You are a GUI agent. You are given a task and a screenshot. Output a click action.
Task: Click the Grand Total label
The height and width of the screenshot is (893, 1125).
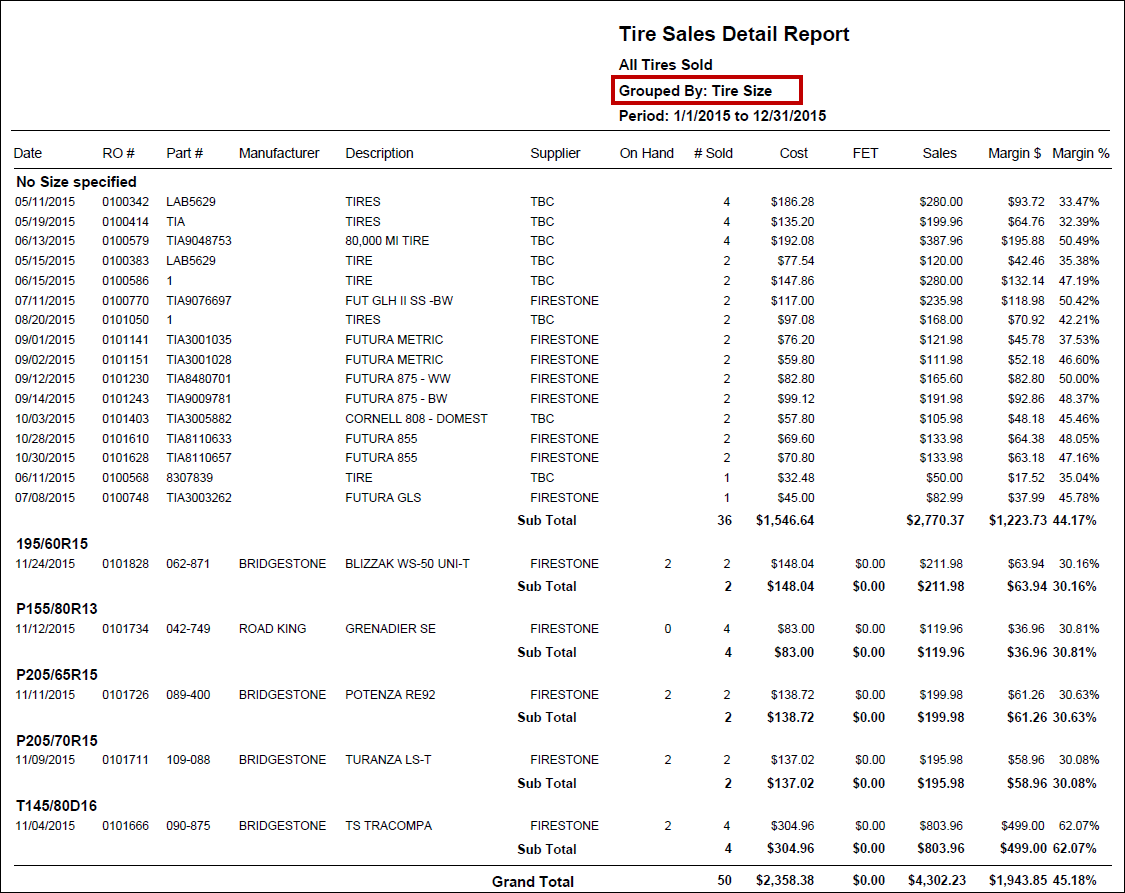532,881
